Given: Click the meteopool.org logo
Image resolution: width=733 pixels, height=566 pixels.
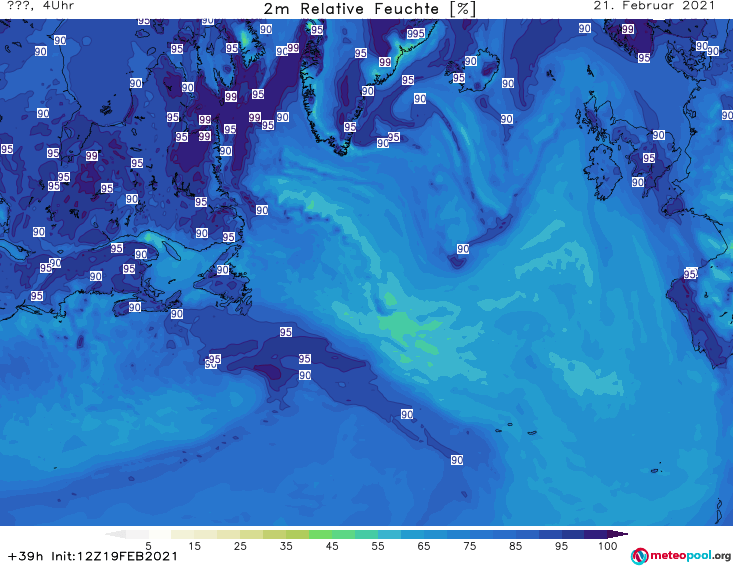Looking at the screenshot, I should click(681, 556).
